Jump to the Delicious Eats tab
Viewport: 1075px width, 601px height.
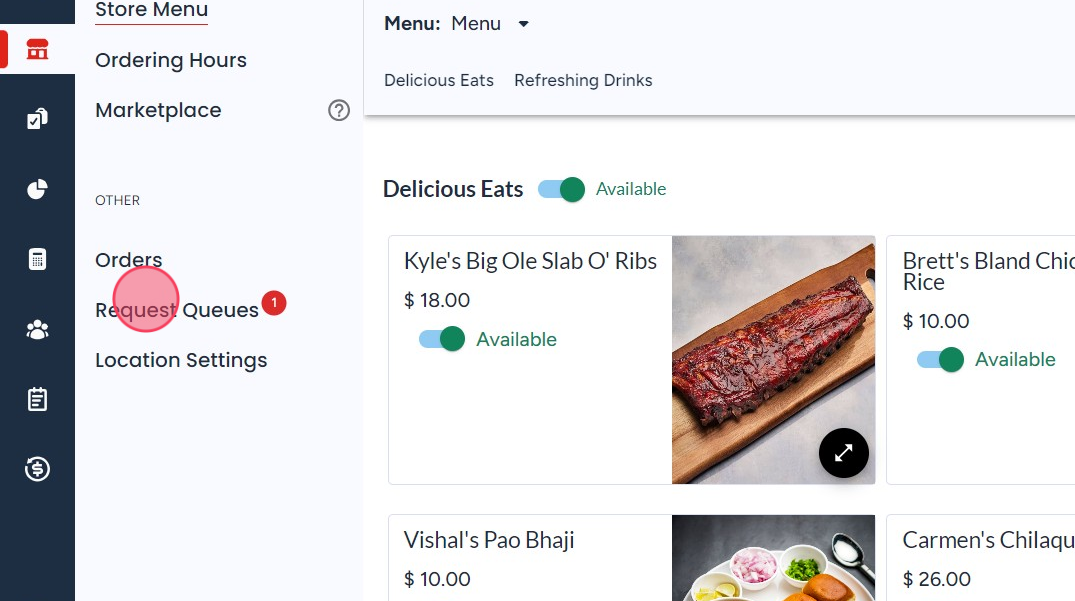[x=439, y=80]
